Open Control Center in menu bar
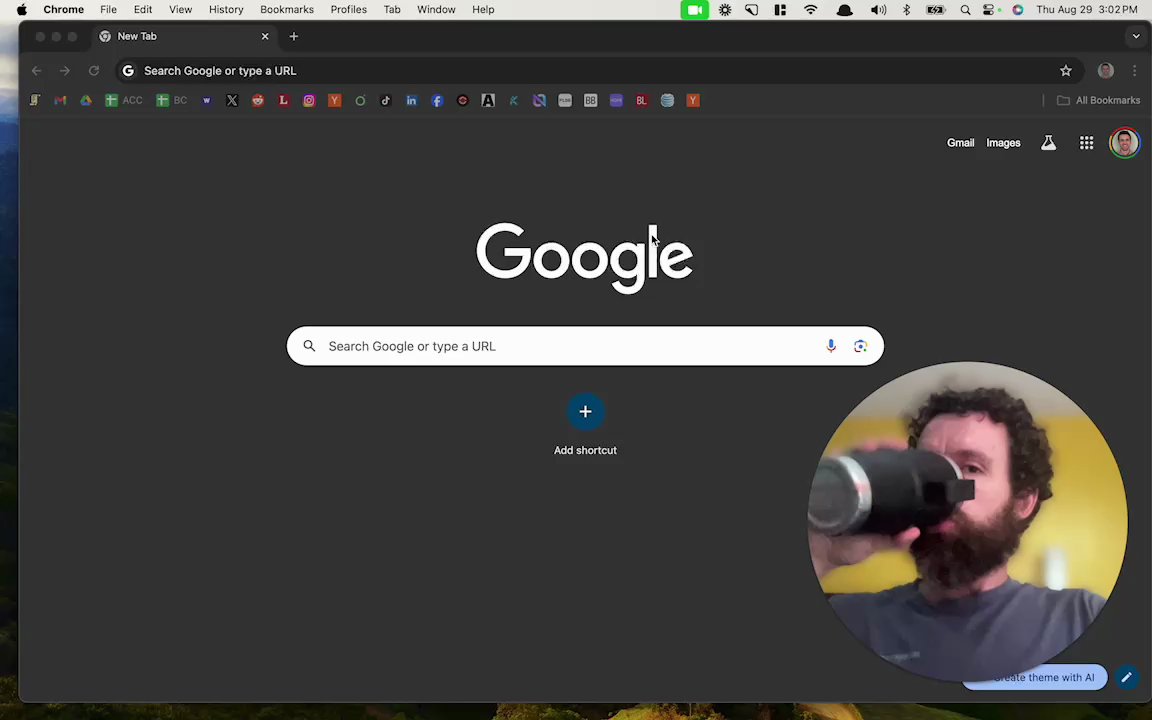The width and height of the screenshot is (1152, 720). click(x=991, y=10)
